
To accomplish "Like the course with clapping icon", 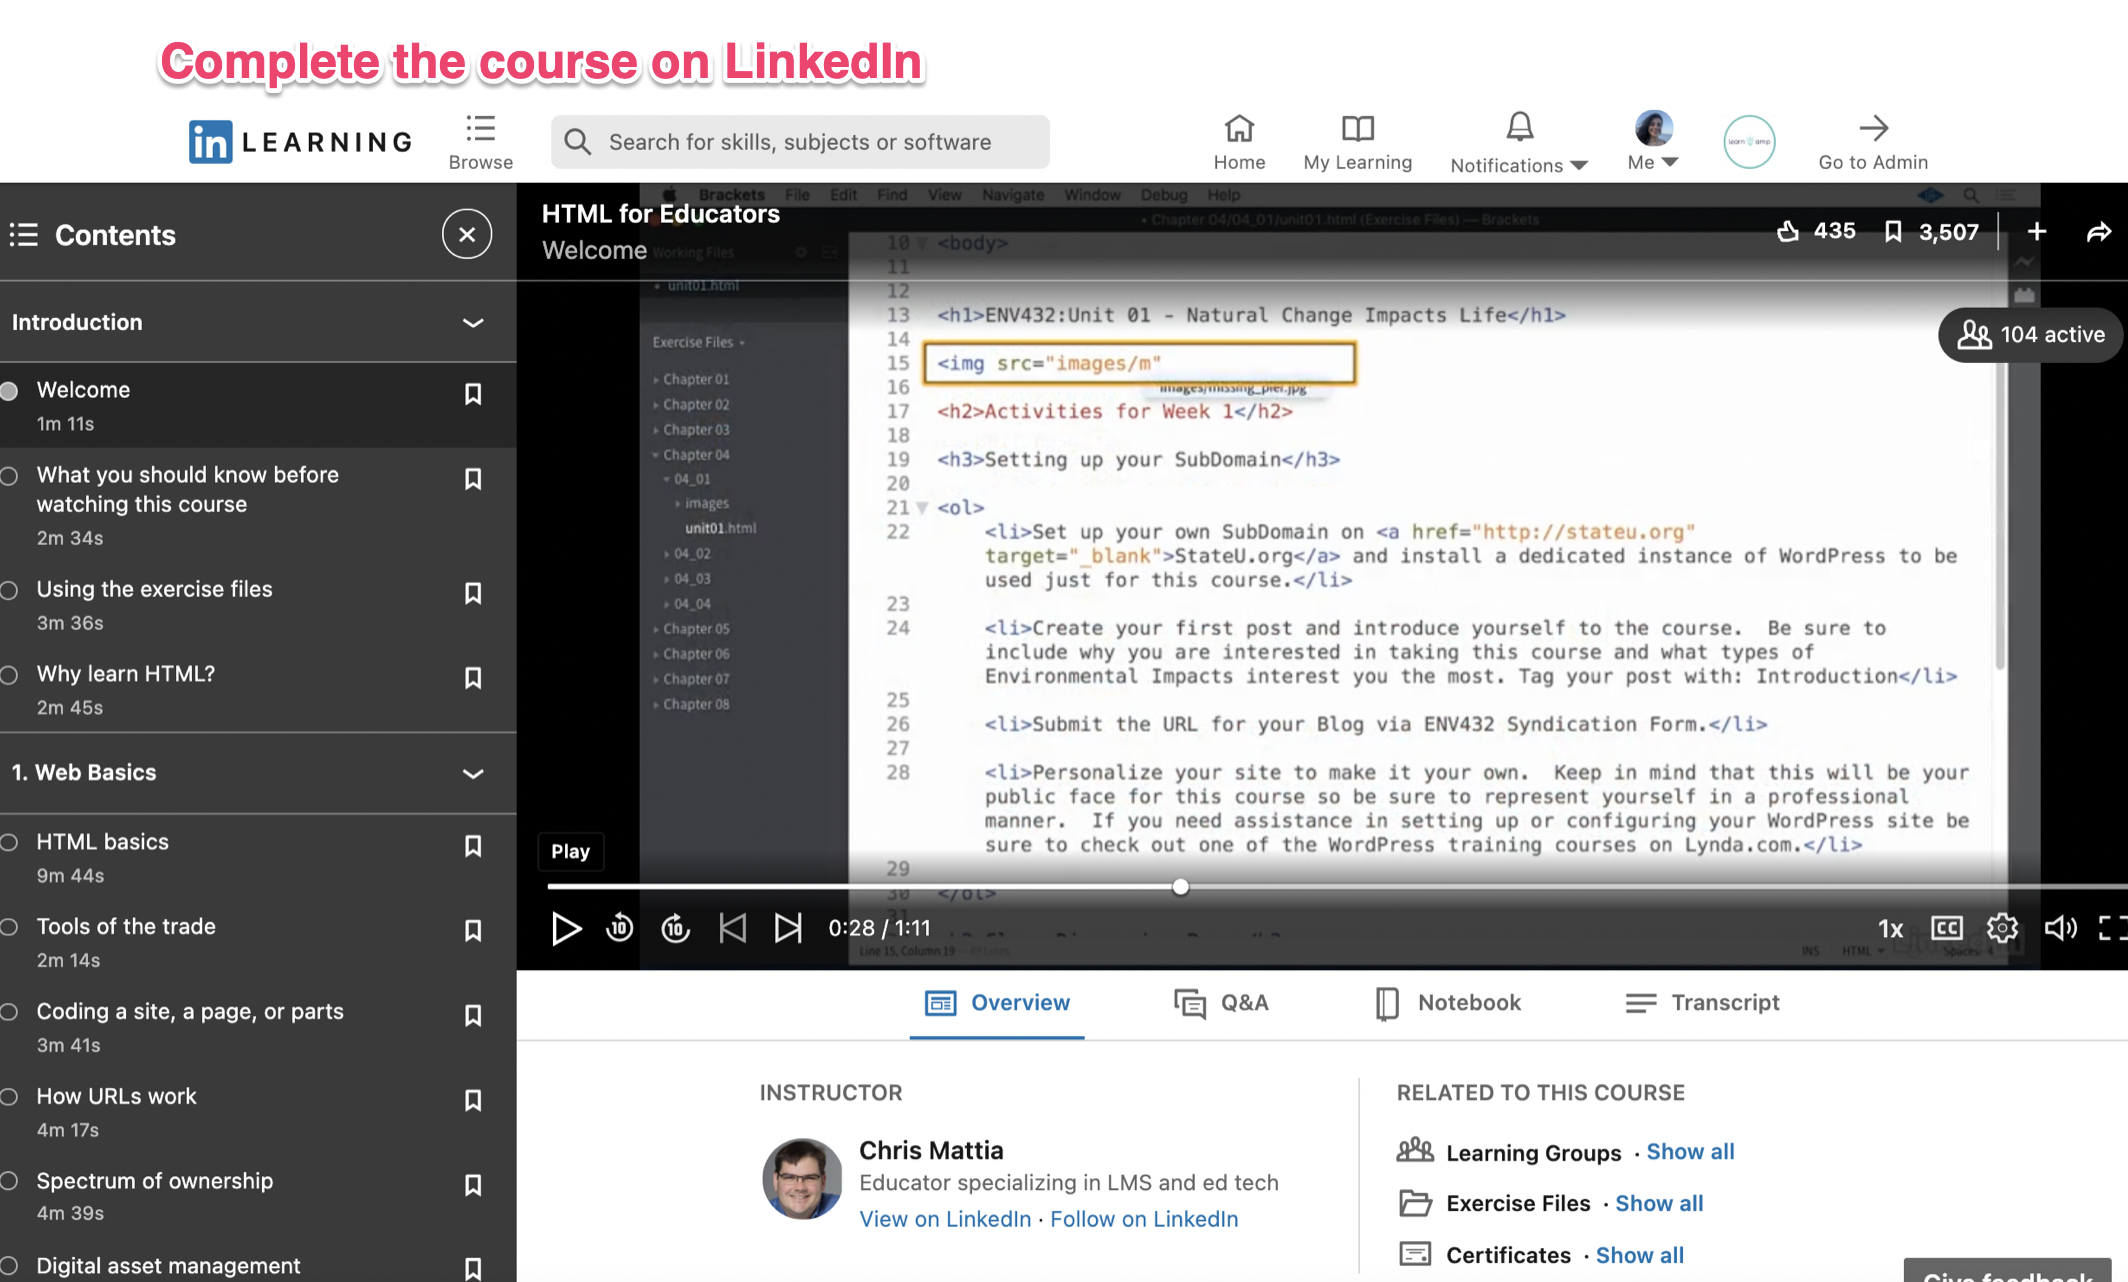I will 1788,232.
